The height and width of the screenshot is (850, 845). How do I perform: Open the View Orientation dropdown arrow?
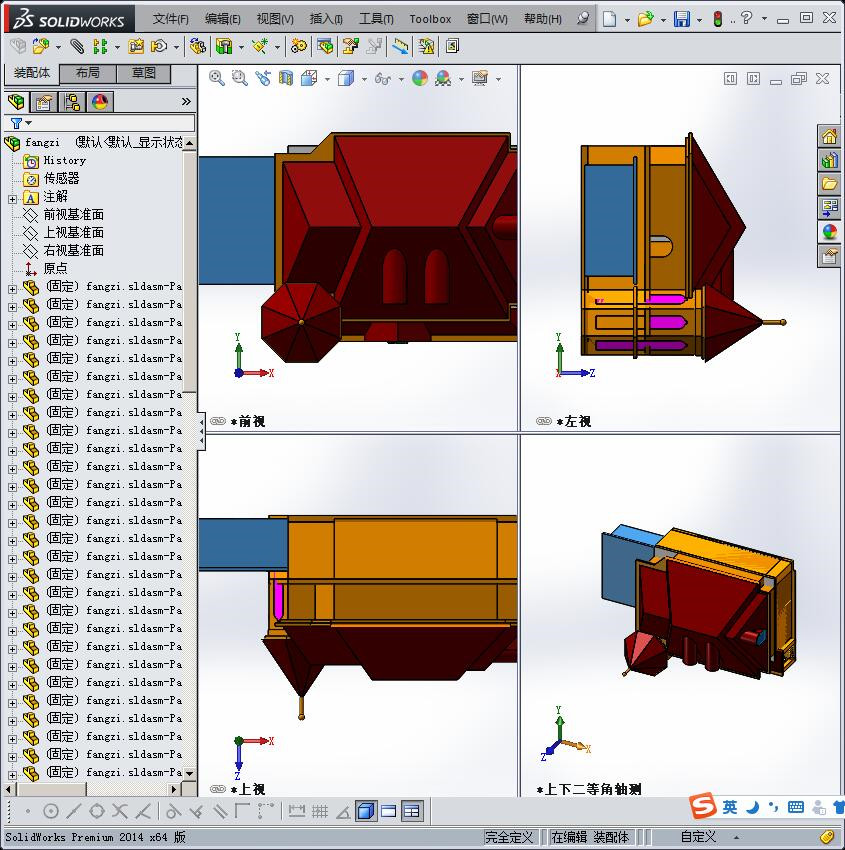click(327, 80)
